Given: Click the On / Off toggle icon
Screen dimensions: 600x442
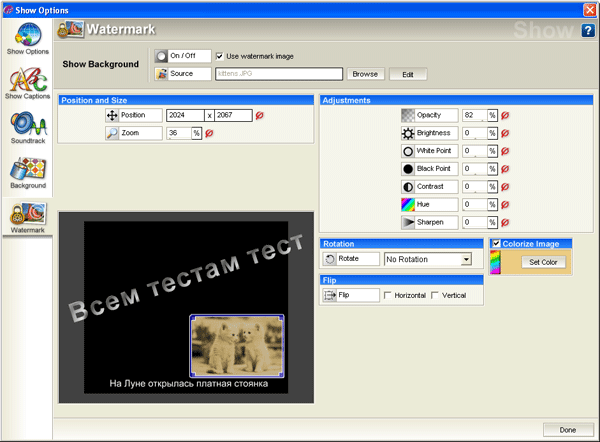Looking at the screenshot, I should point(161,56).
